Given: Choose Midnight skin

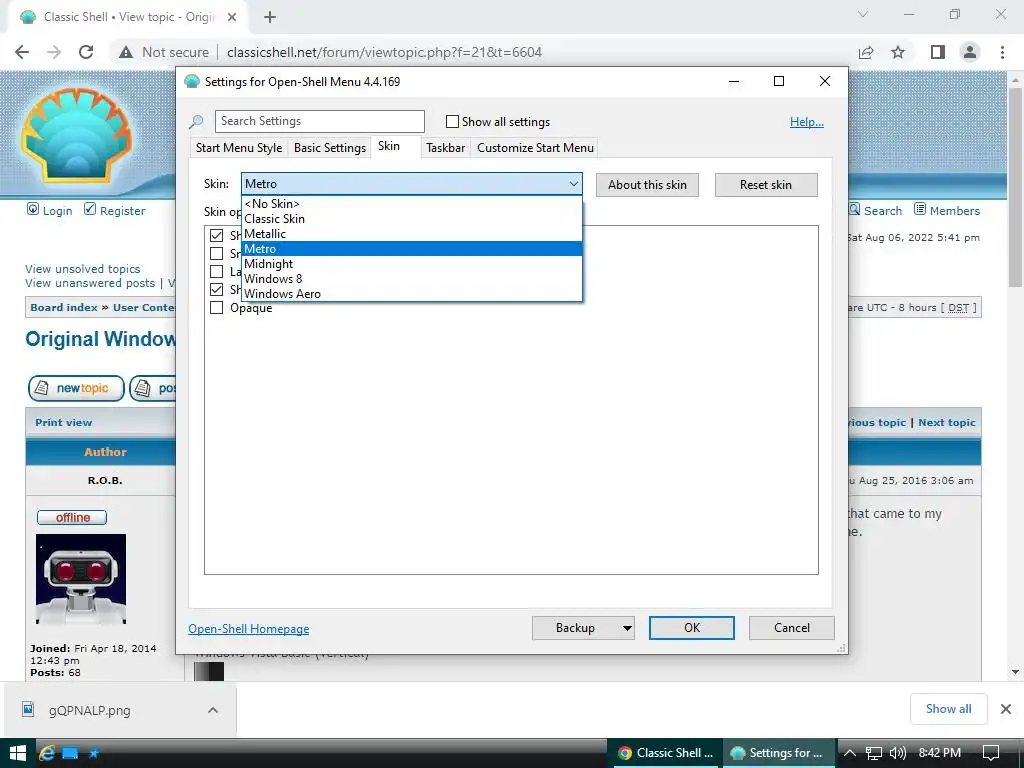Looking at the screenshot, I should (x=411, y=264).
